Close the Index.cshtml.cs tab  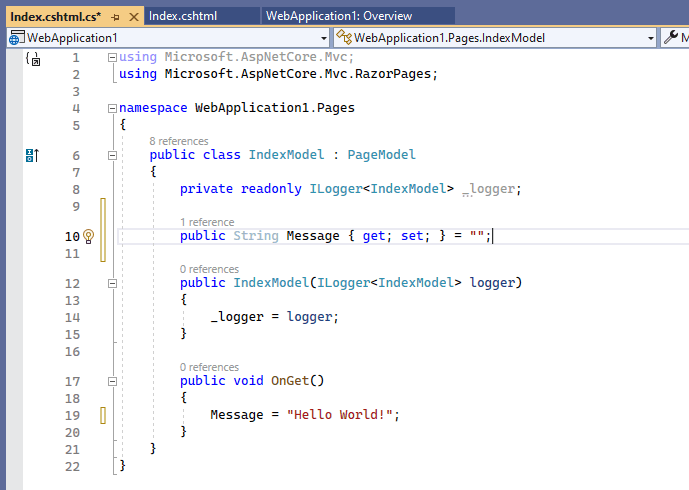(x=133, y=16)
